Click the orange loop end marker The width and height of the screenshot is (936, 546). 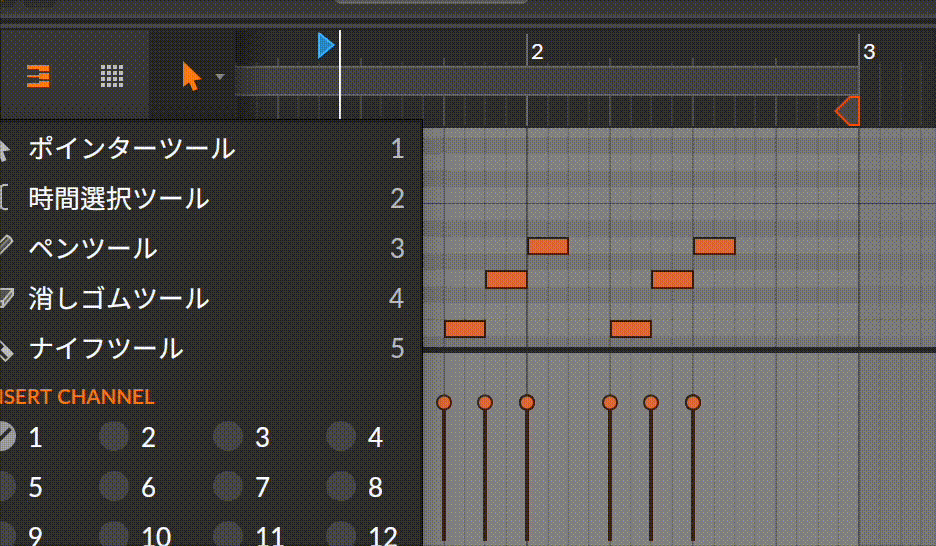[x=848, y=111]
